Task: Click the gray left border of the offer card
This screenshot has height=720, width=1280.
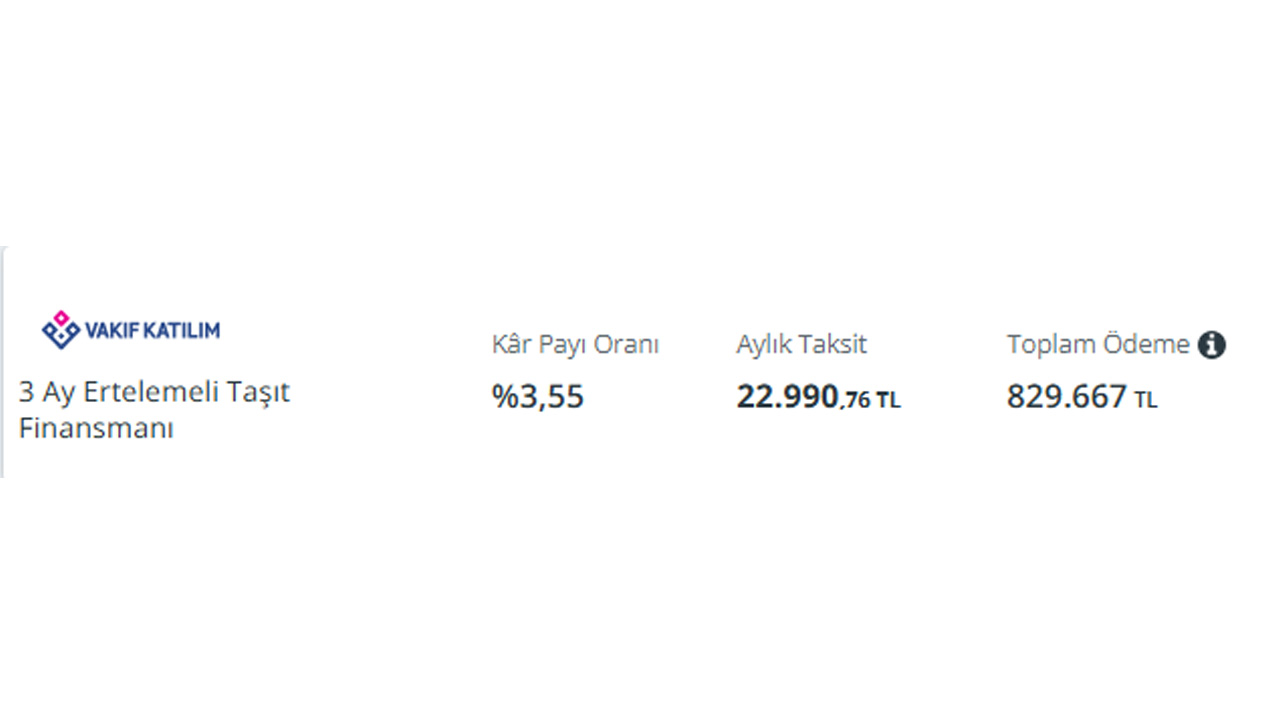Action: (x=2, y=362)
